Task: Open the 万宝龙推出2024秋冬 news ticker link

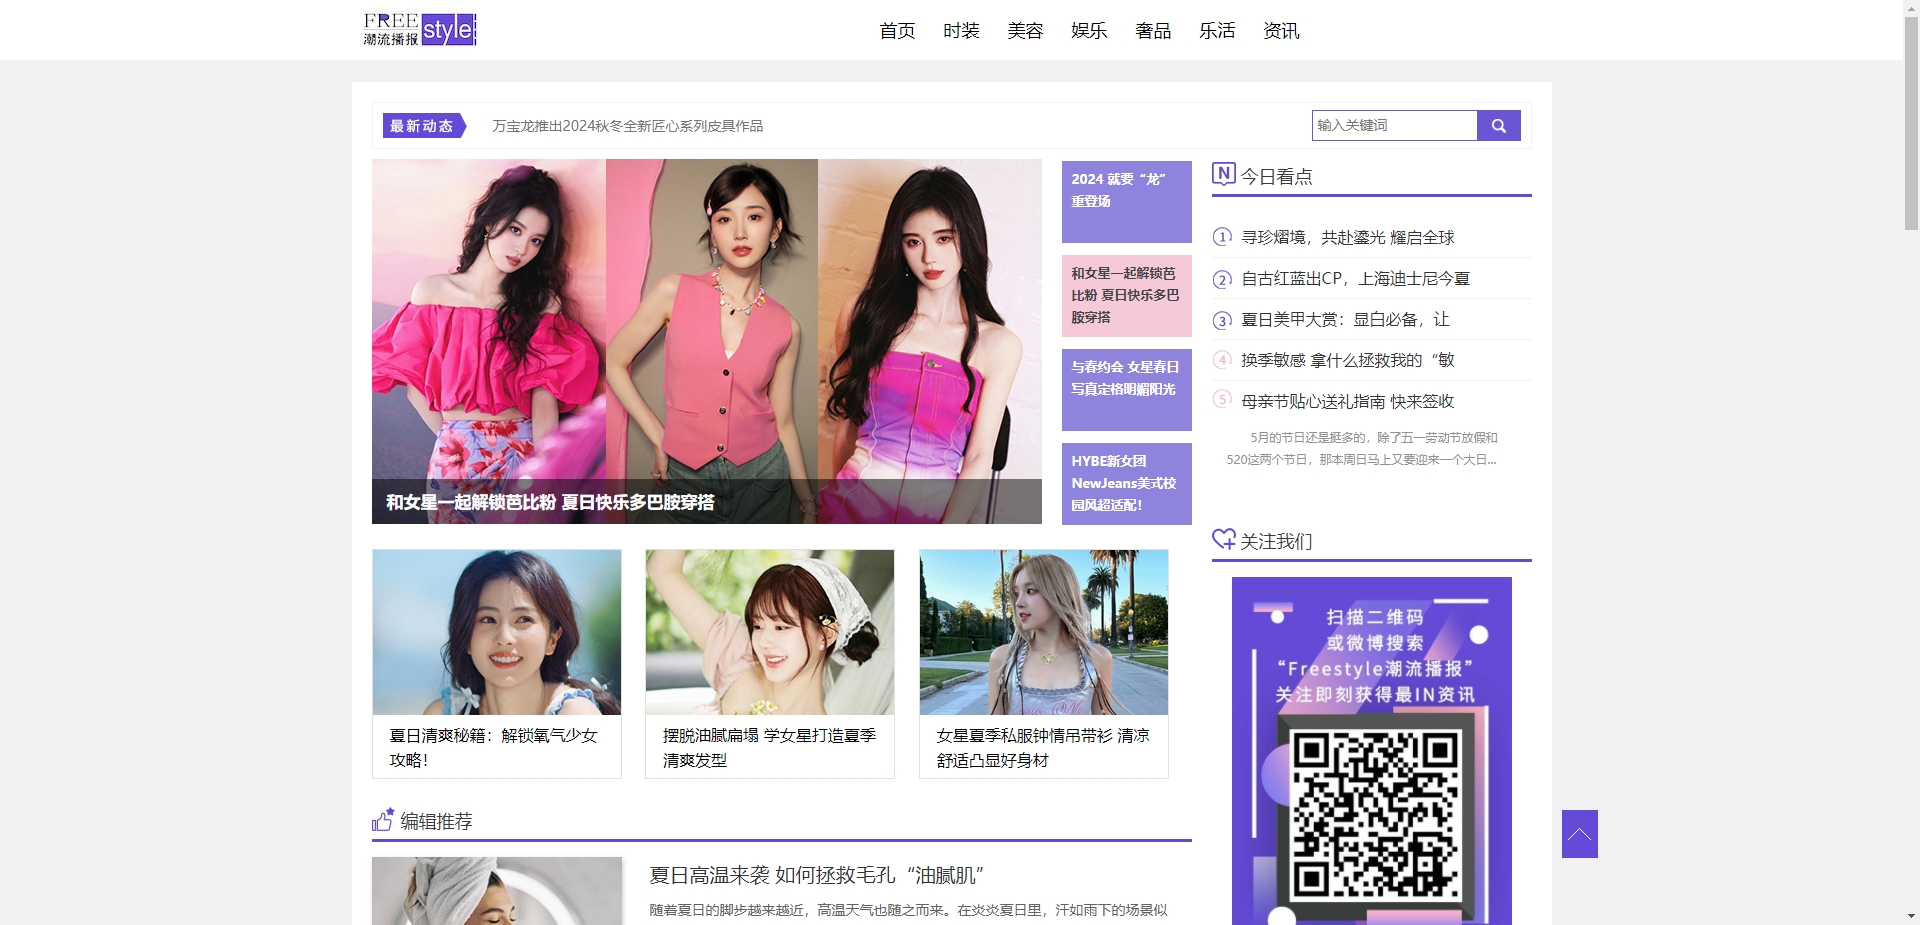Action: pyautogui.click(x=627, y=126)
